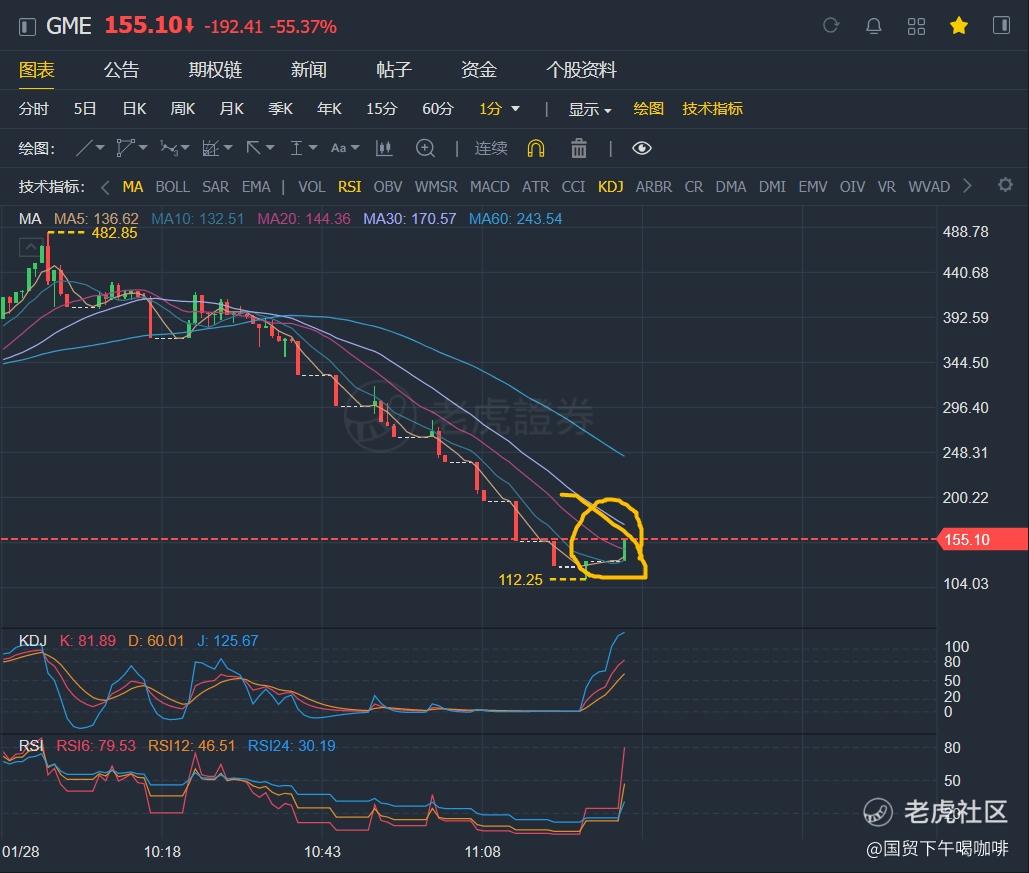
Task: Expand line tool dropdown arrow
Action: (x=100, y=148)
